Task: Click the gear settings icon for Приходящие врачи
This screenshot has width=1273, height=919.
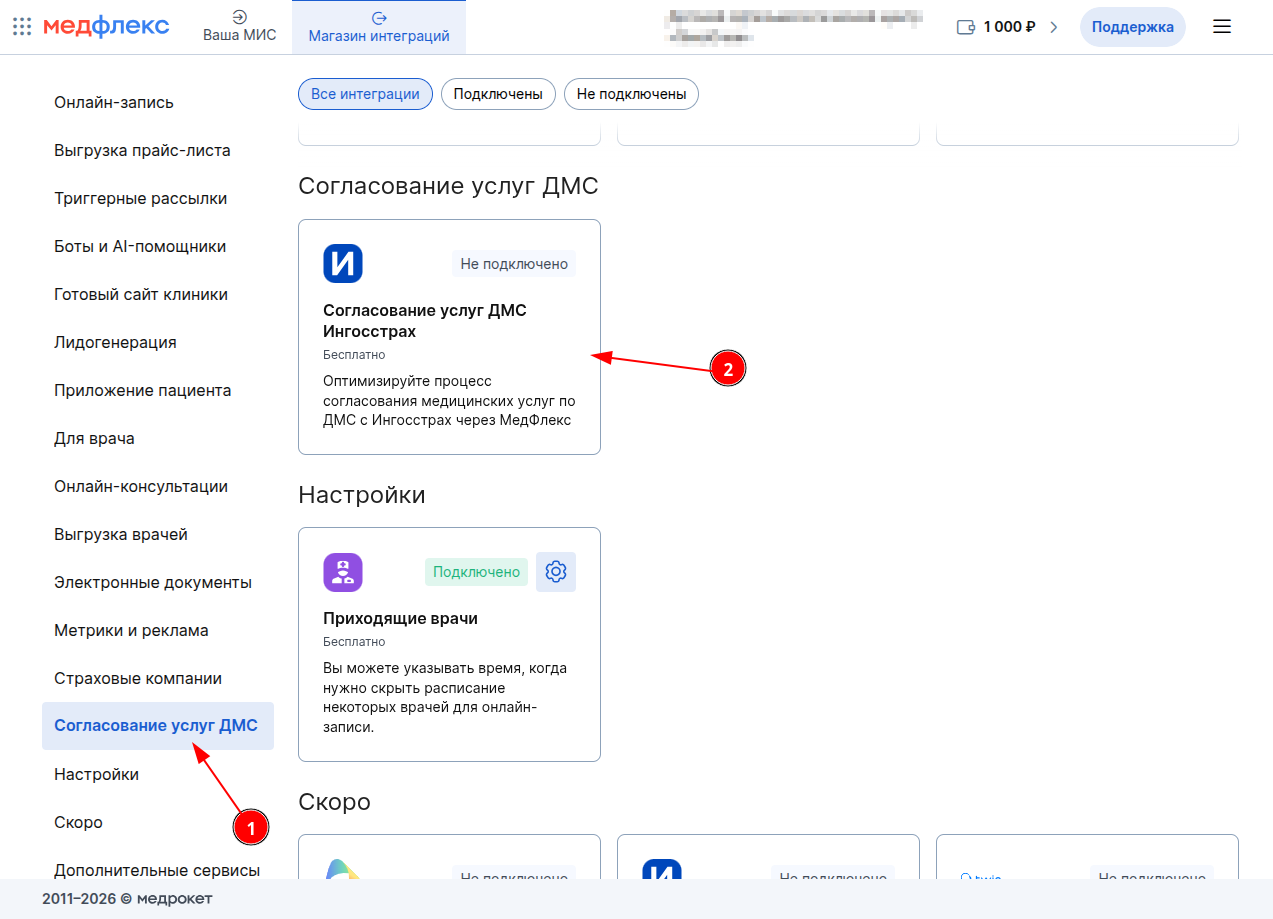Action: click(556, 572)
